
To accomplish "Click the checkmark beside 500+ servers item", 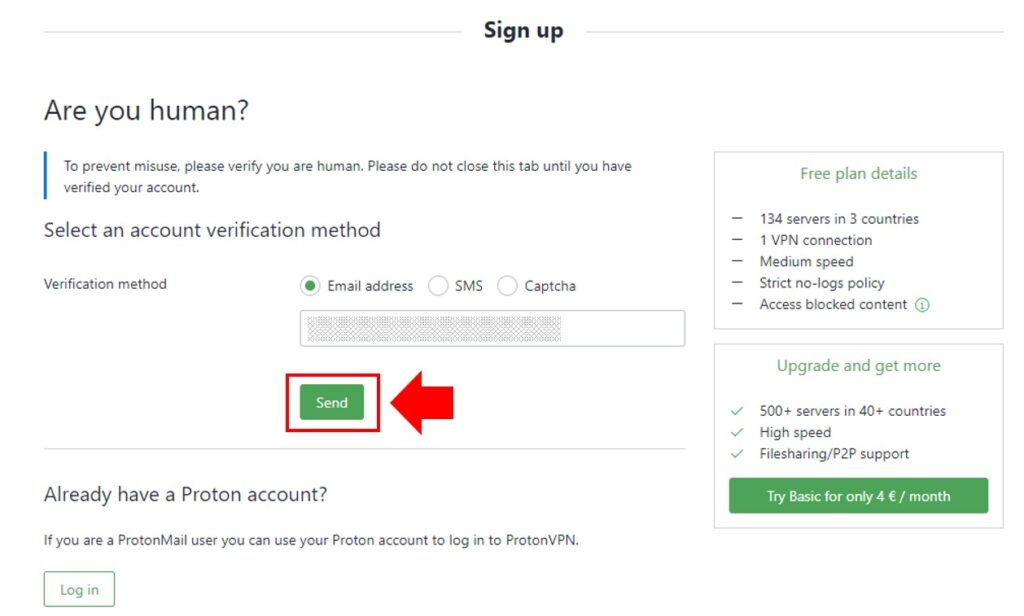I will tap(736, 410).
